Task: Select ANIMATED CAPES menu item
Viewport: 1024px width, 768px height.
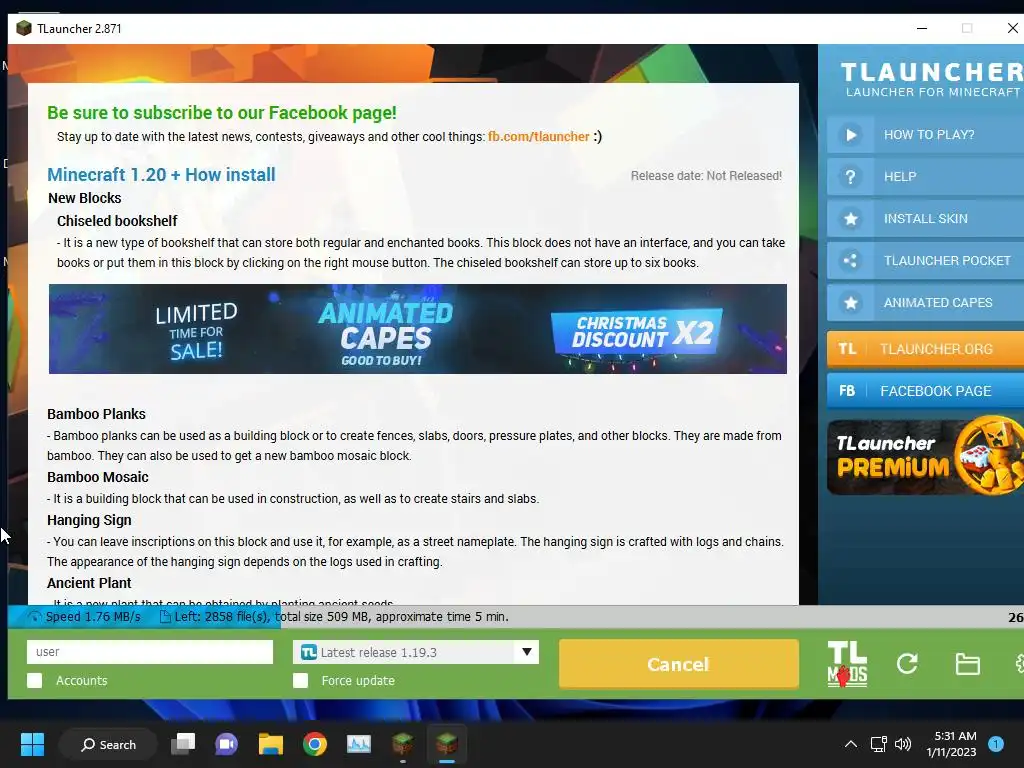Action: [925, 303]
